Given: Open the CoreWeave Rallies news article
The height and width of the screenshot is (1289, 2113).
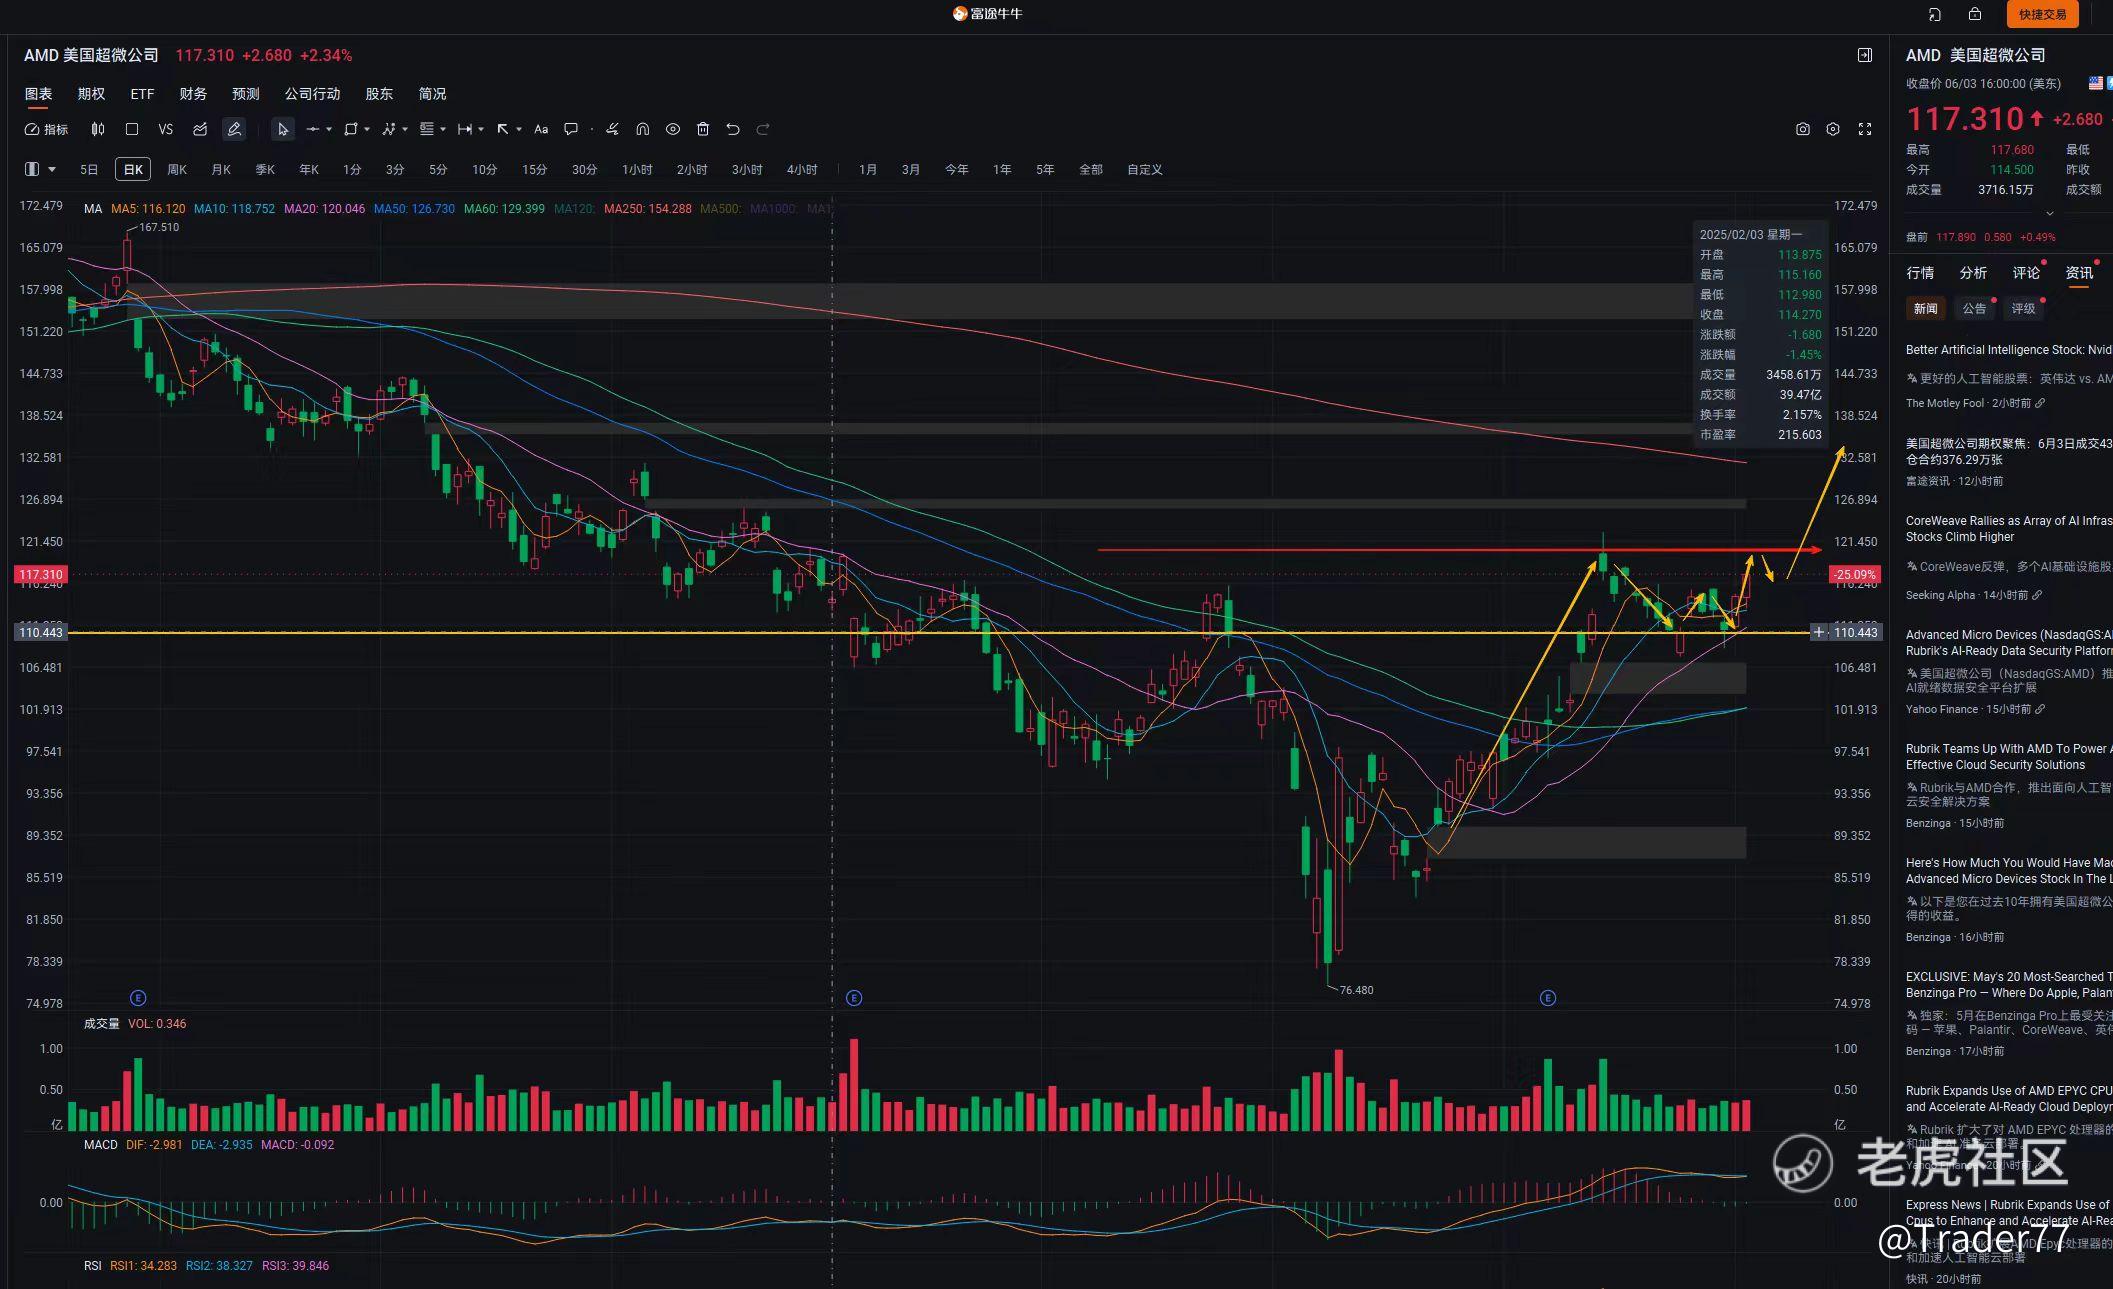Looking at the screenshot, I should tap(2009, 529).
